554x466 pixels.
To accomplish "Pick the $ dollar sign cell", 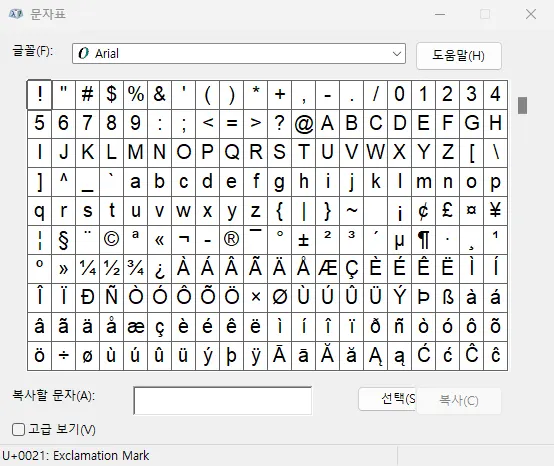I will click(x=112, y=95).
